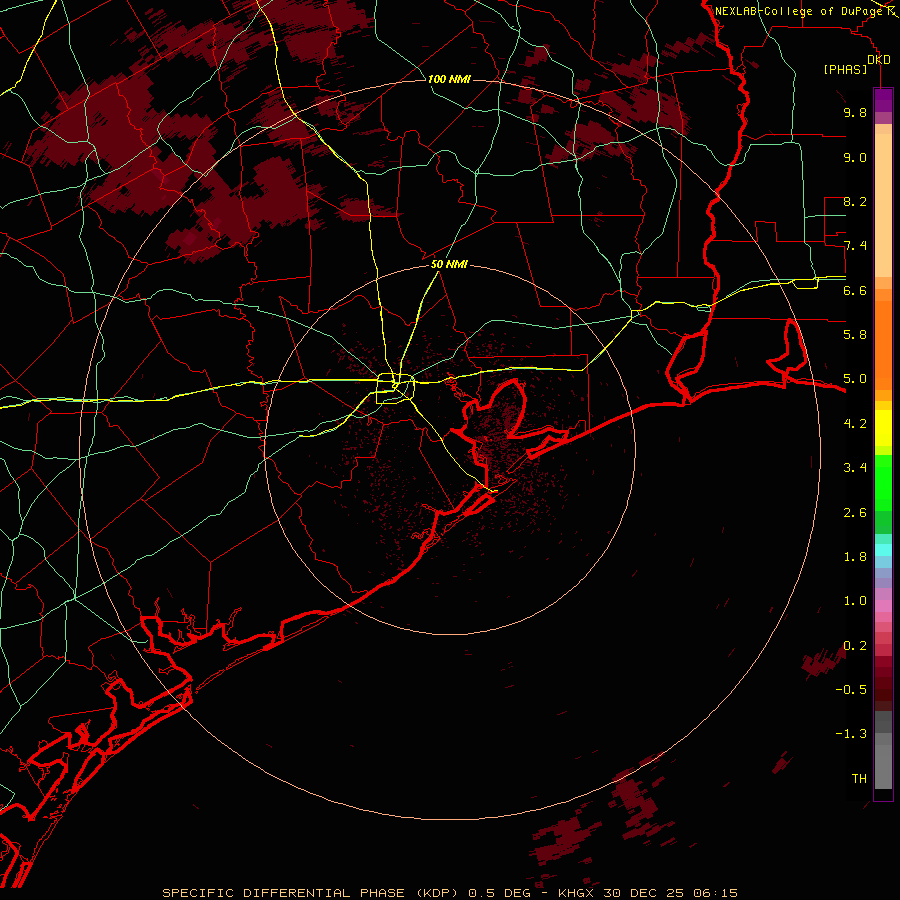Screen dimensions: 900x900
Task: Click the DKD text above the legend
Action: 879,59
